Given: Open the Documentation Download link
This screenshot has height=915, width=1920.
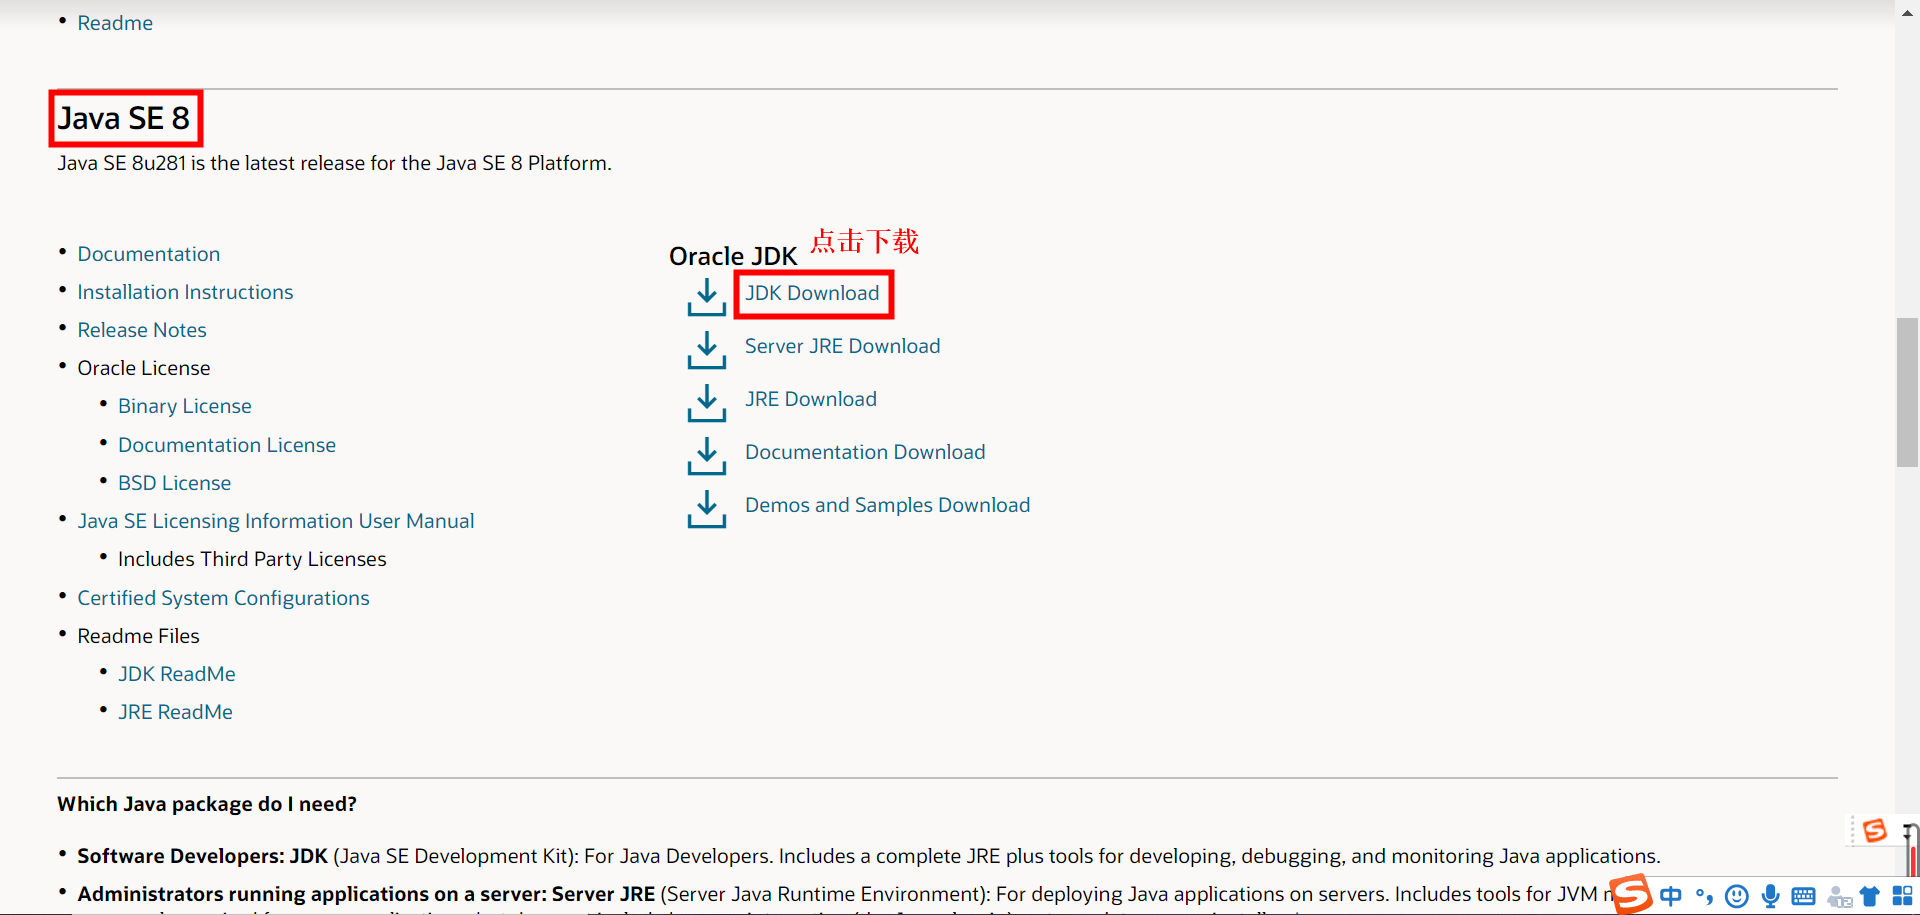Looking at the screenshot, I should click(865, 452).
